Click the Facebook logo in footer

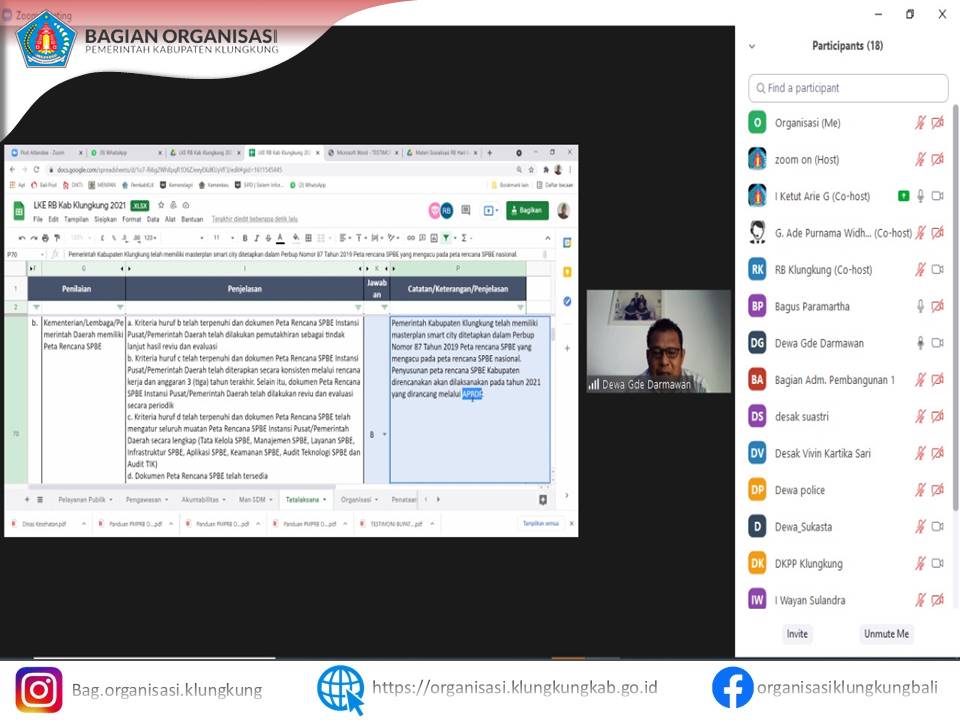732,688
